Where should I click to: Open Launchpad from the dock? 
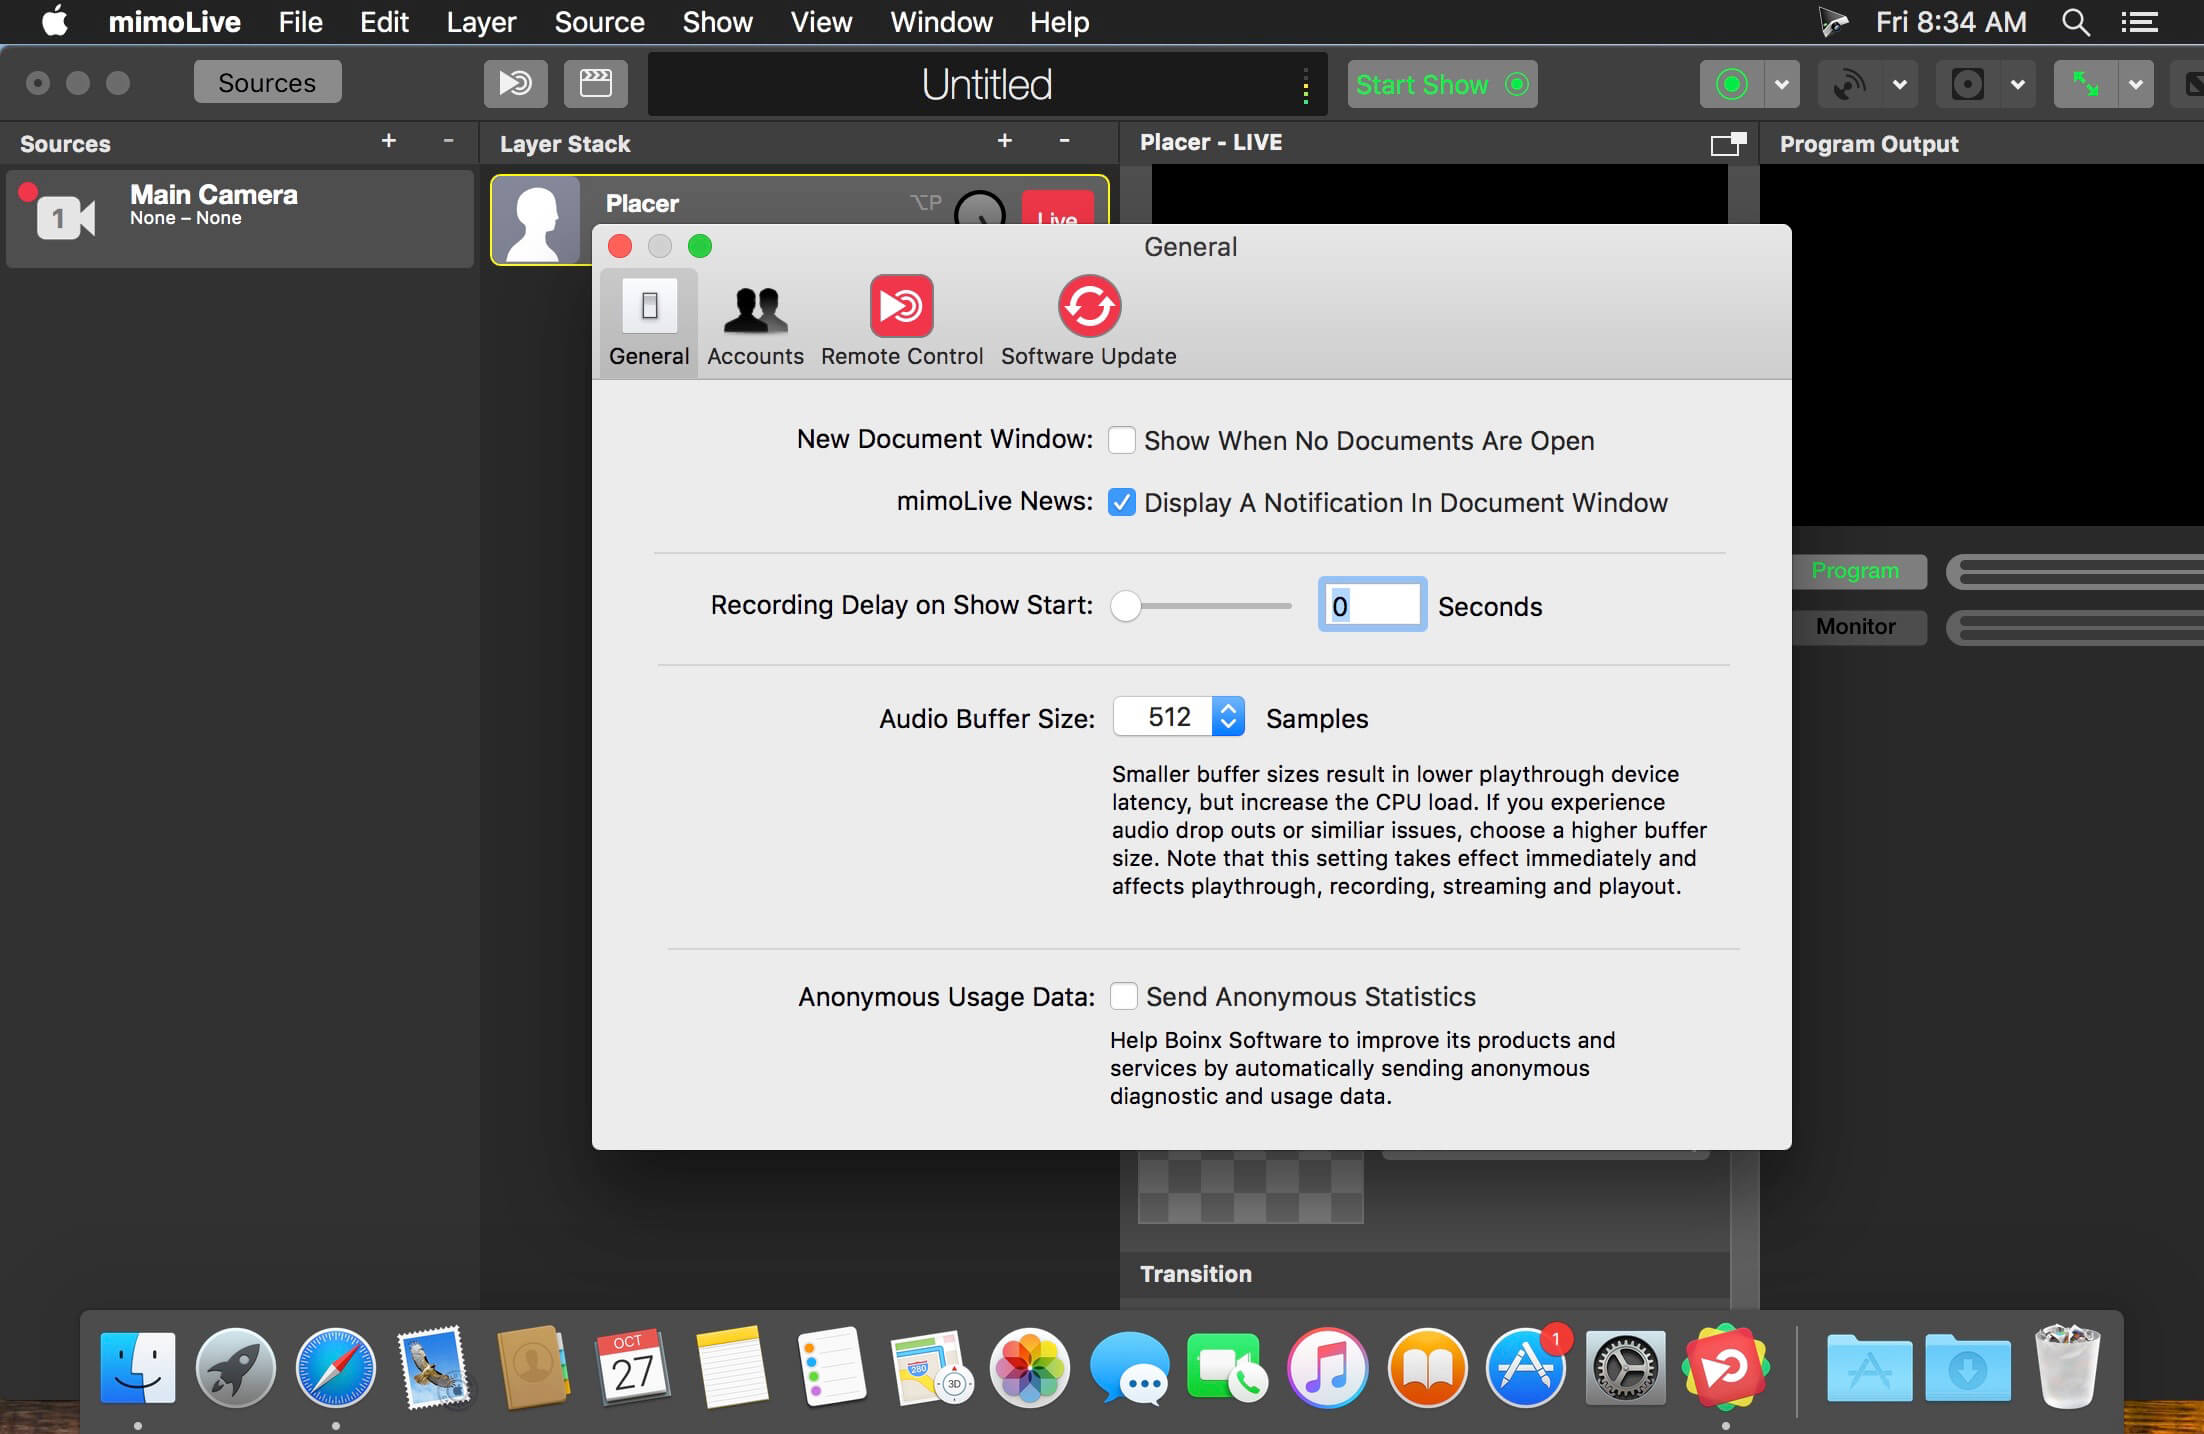tap(236, 1367)
